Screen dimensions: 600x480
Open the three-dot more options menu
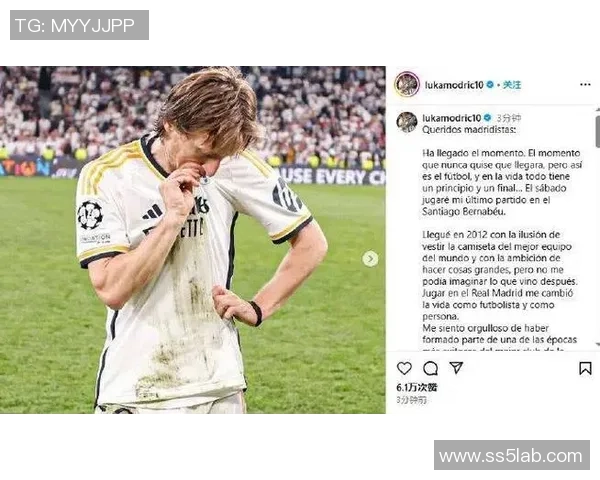click(x=585, y=85)
